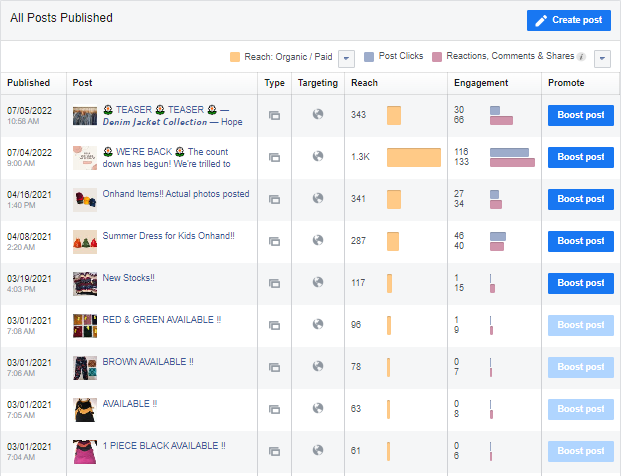Click disabled Boost post for AVAILABLE !! 7:05 AM row
The image size is (621, 476).
click(x=581, y=409)
